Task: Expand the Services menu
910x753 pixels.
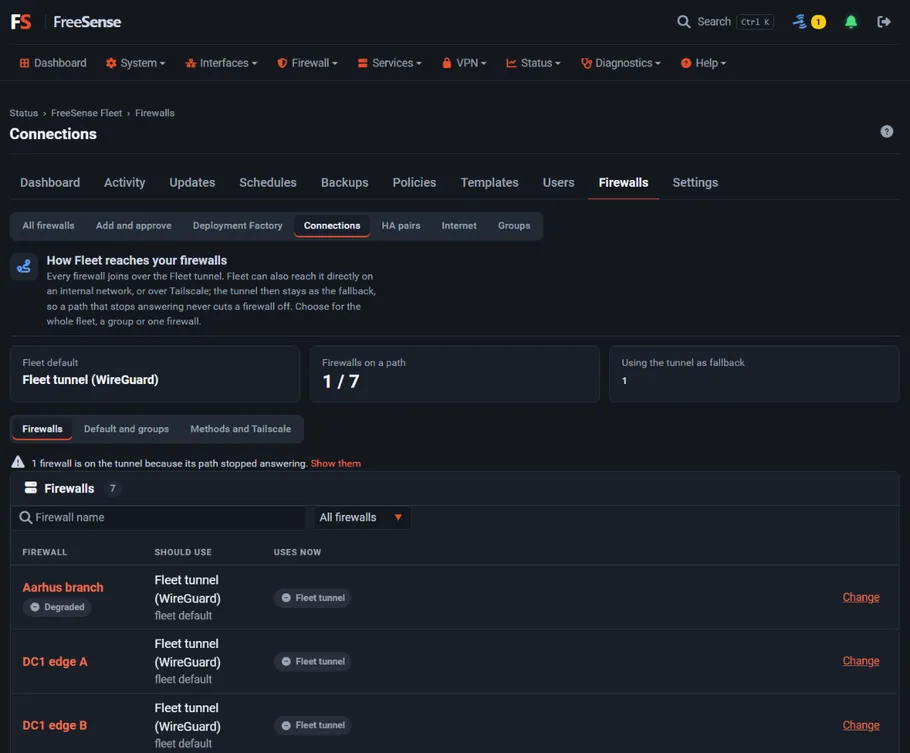Action: click(389, 63)
